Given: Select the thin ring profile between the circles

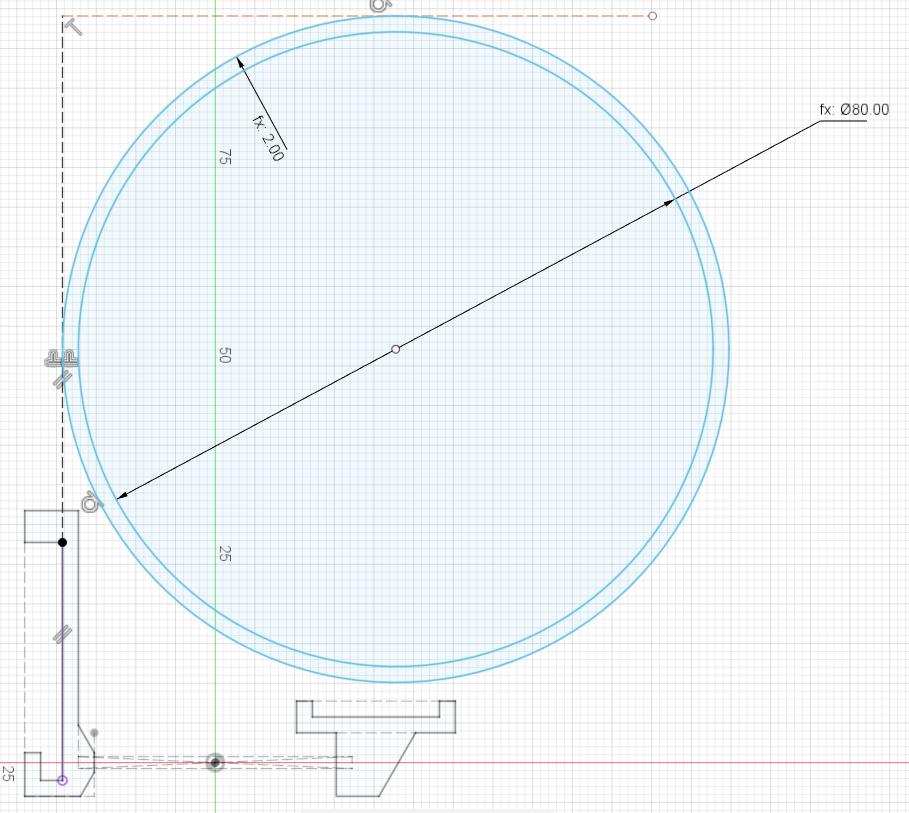Looking at the screenshot, I should [x=721, y=349].
